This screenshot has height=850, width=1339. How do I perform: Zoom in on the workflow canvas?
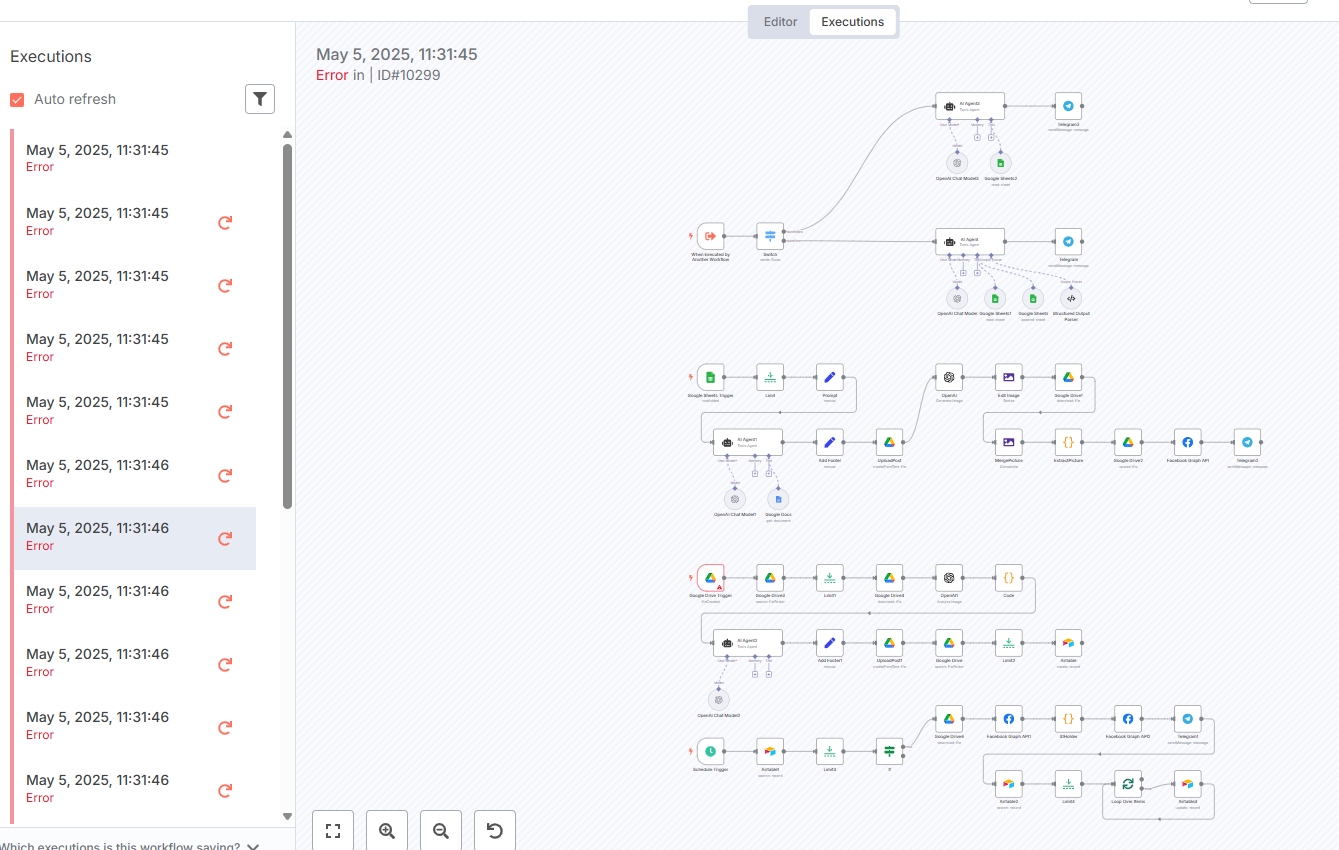387,831
